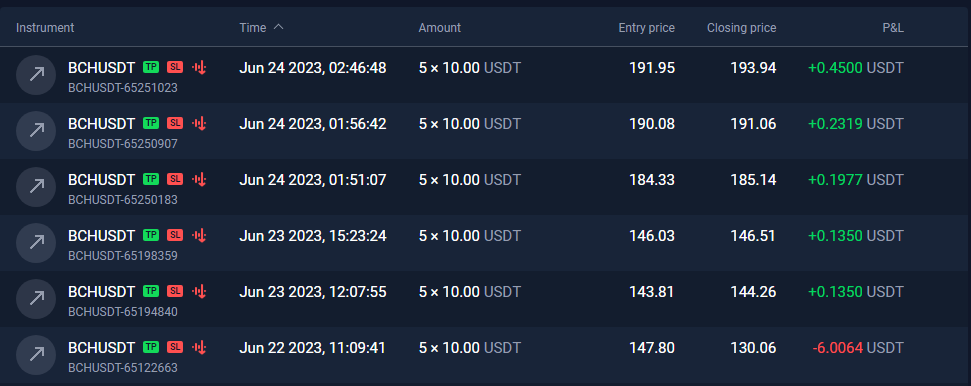The image size is (971, 386).
Task: Click SL badge on BCHUSDT-65194840 row
Action: [175, 291]
